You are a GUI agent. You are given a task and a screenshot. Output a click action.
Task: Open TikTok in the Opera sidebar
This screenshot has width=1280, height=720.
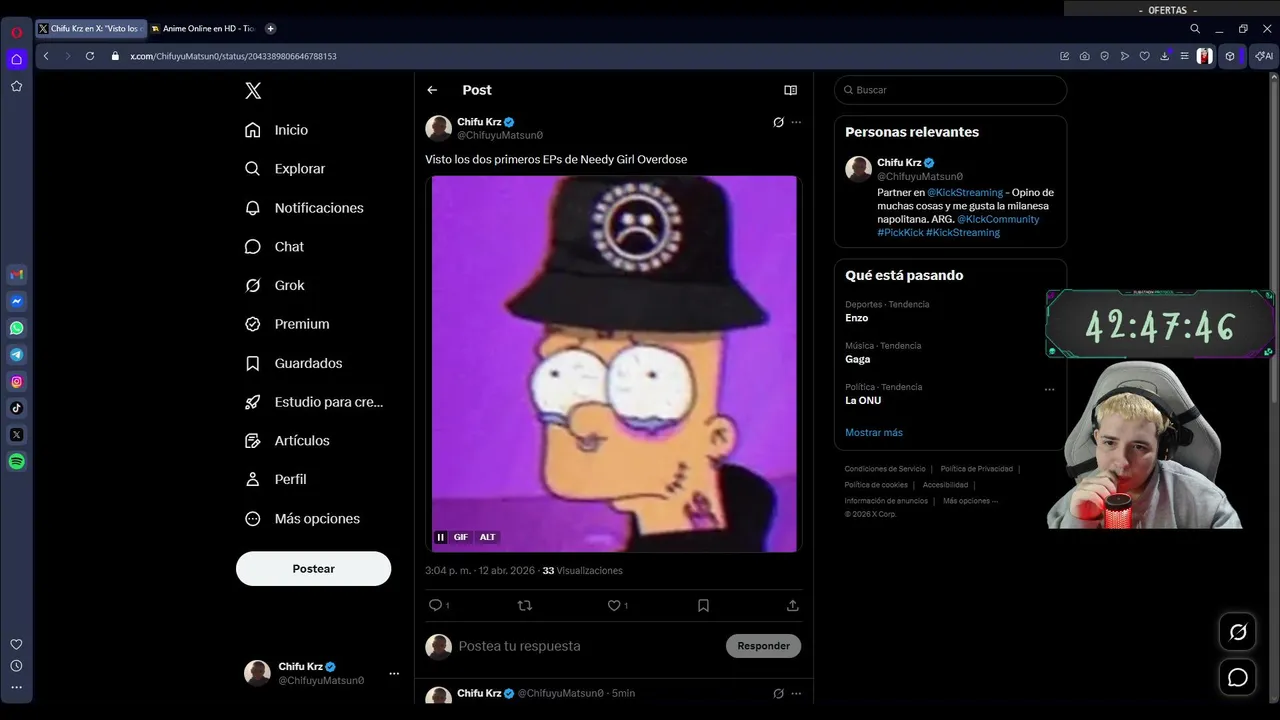coord(16,408)
